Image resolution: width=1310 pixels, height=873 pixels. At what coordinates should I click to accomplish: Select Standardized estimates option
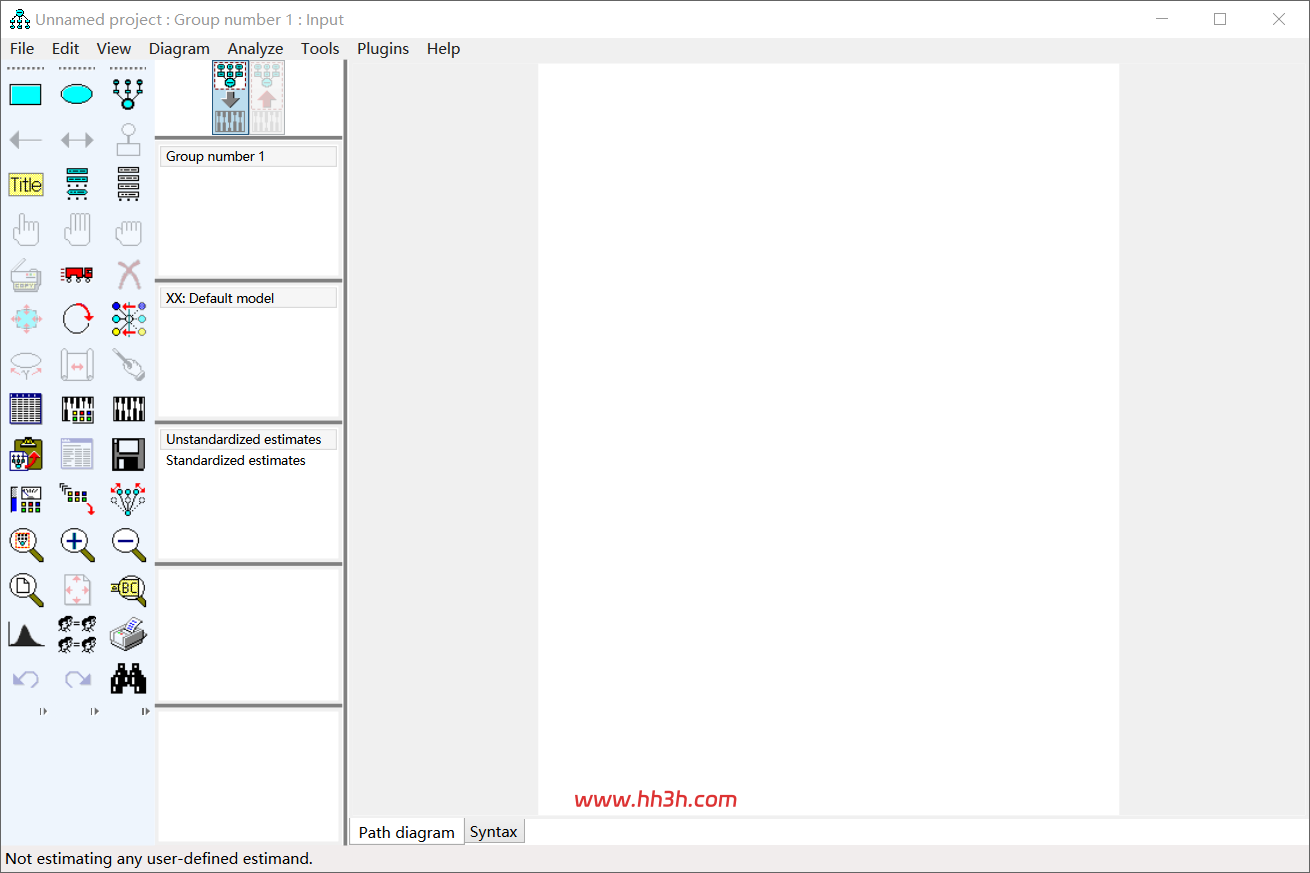(x=236, y=461)
